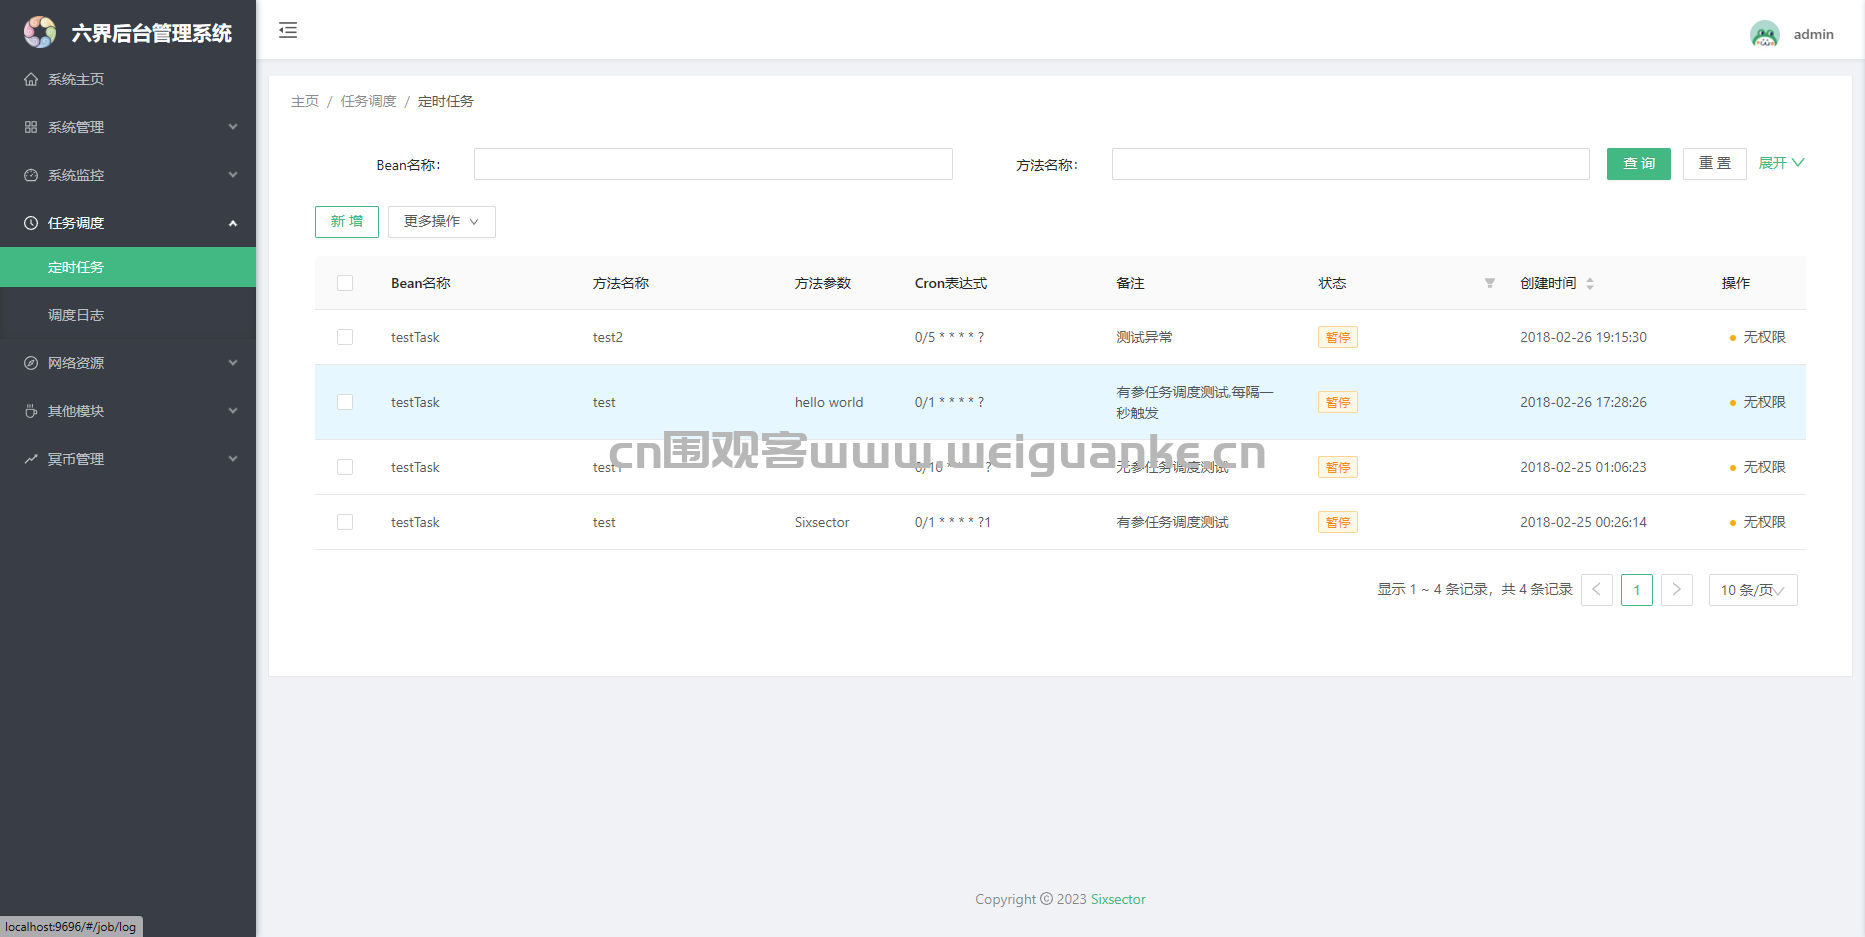Screen dimensions: 1865x937
Task: Open 调度日志 menu item
Action: coord(128,315)
